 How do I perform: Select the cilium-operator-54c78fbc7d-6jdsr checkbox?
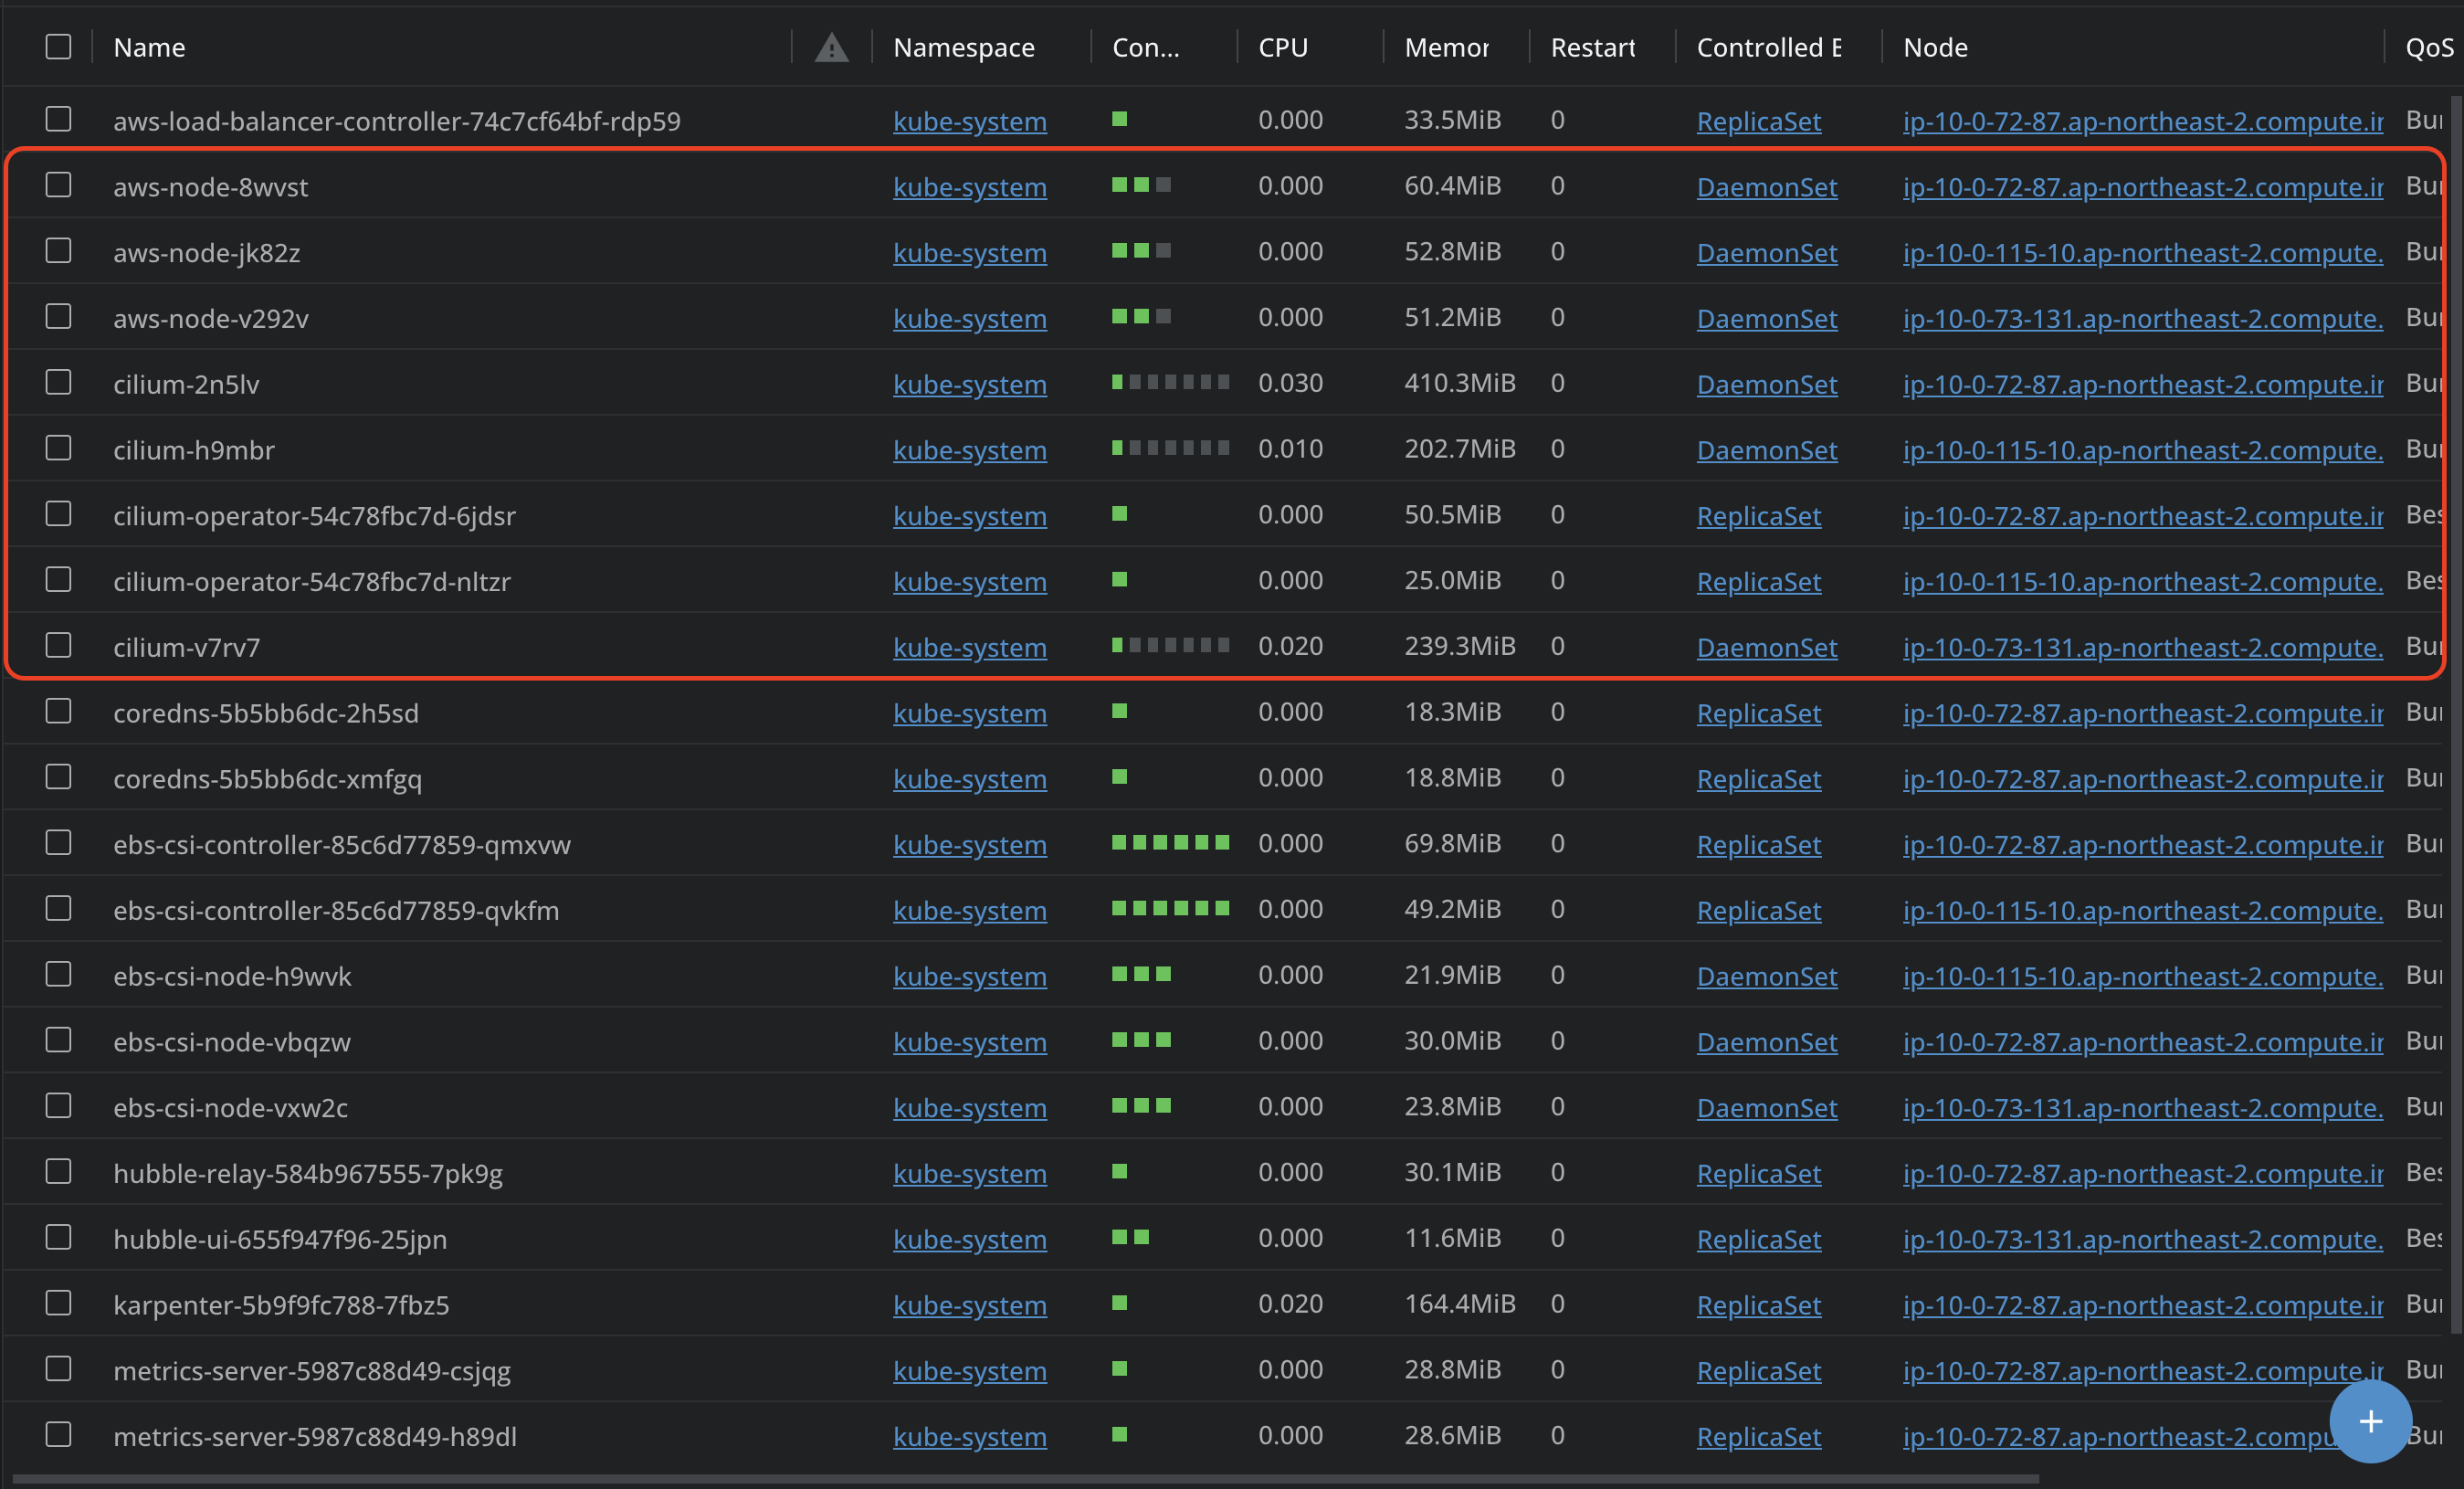(58, 514)
